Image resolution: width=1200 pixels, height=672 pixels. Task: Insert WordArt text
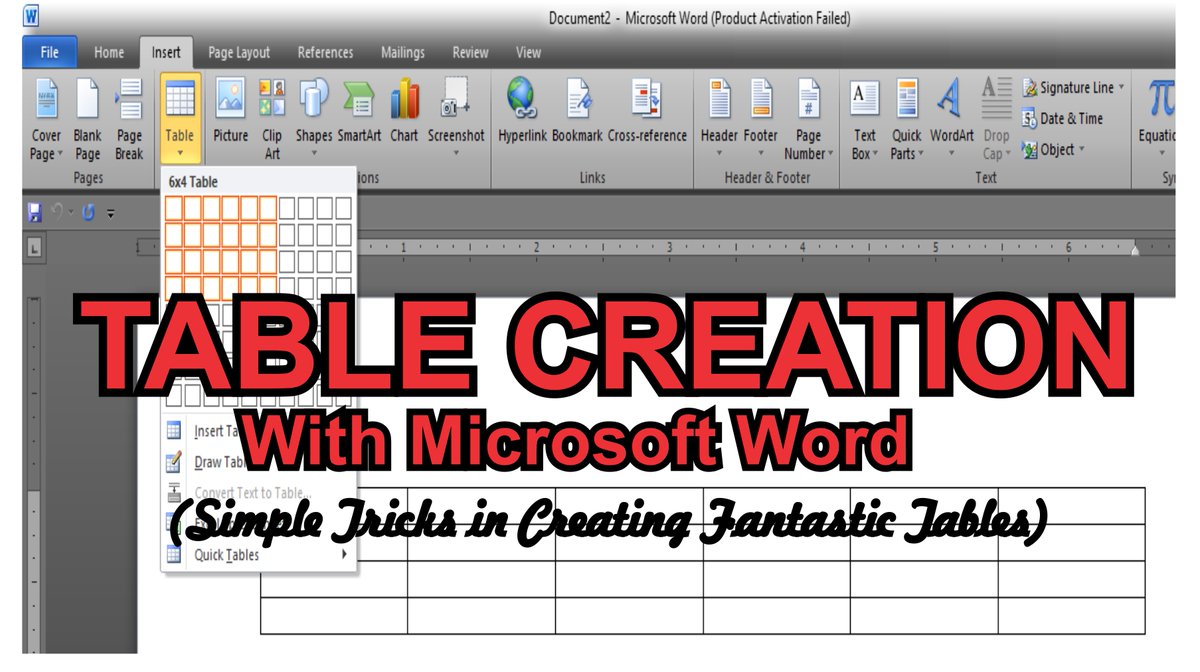click(951, 118)
